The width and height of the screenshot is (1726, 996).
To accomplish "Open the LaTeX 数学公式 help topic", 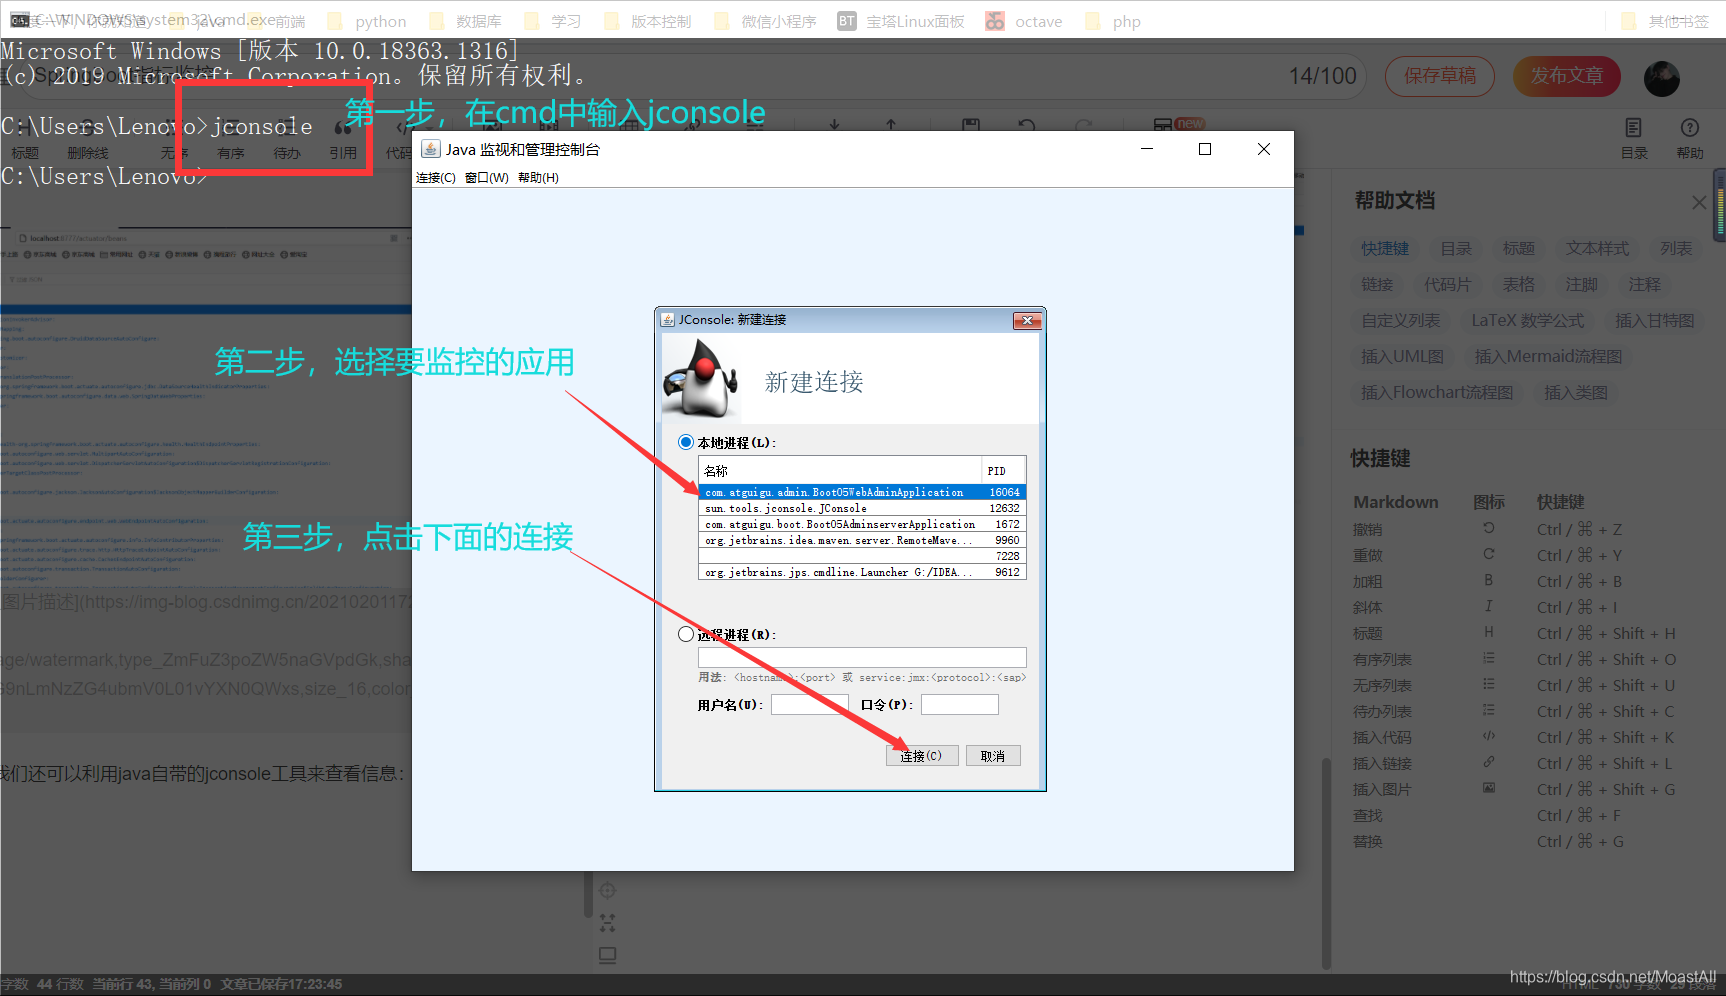I will coord(1528,321).
